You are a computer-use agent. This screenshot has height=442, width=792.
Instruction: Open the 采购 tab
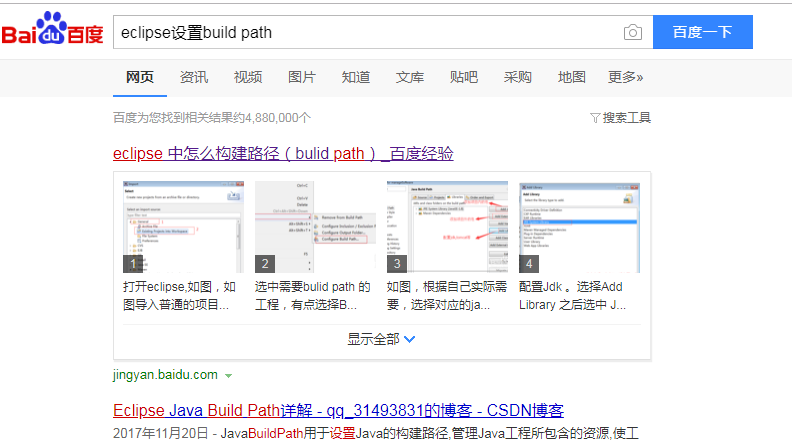coord(518,77)
